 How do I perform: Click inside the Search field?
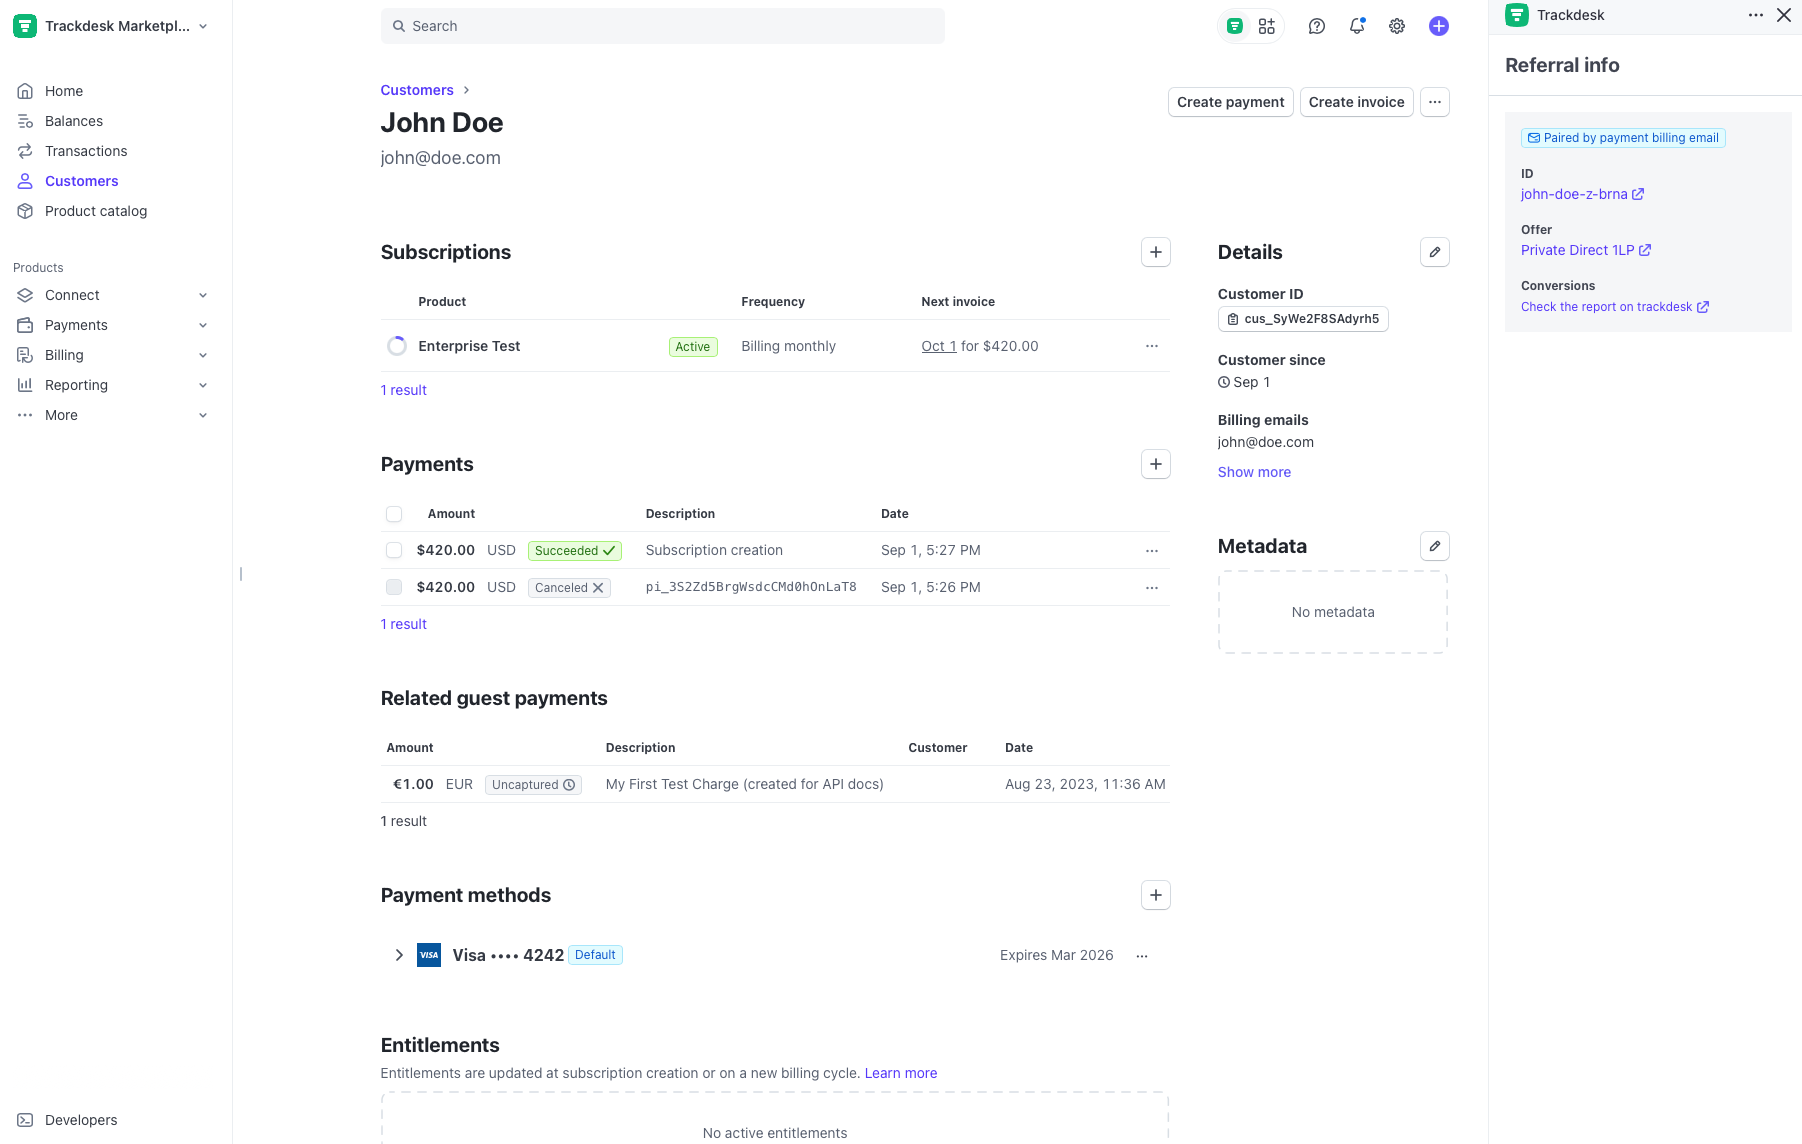[662, 26]
